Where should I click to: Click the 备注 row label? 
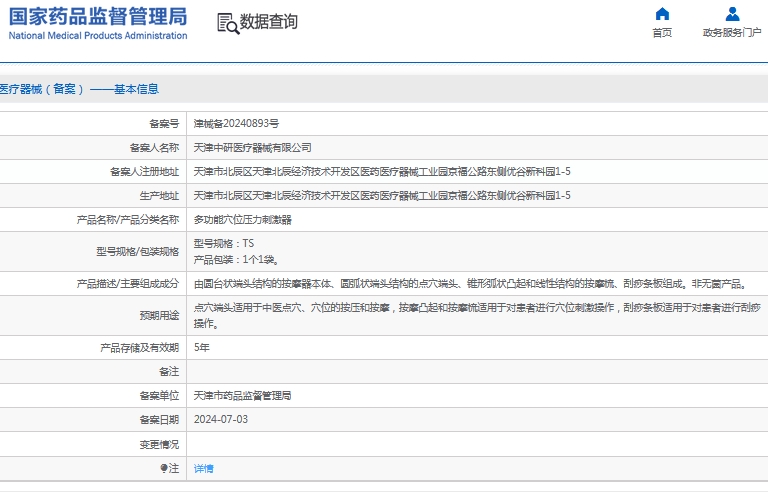(169, 371)
